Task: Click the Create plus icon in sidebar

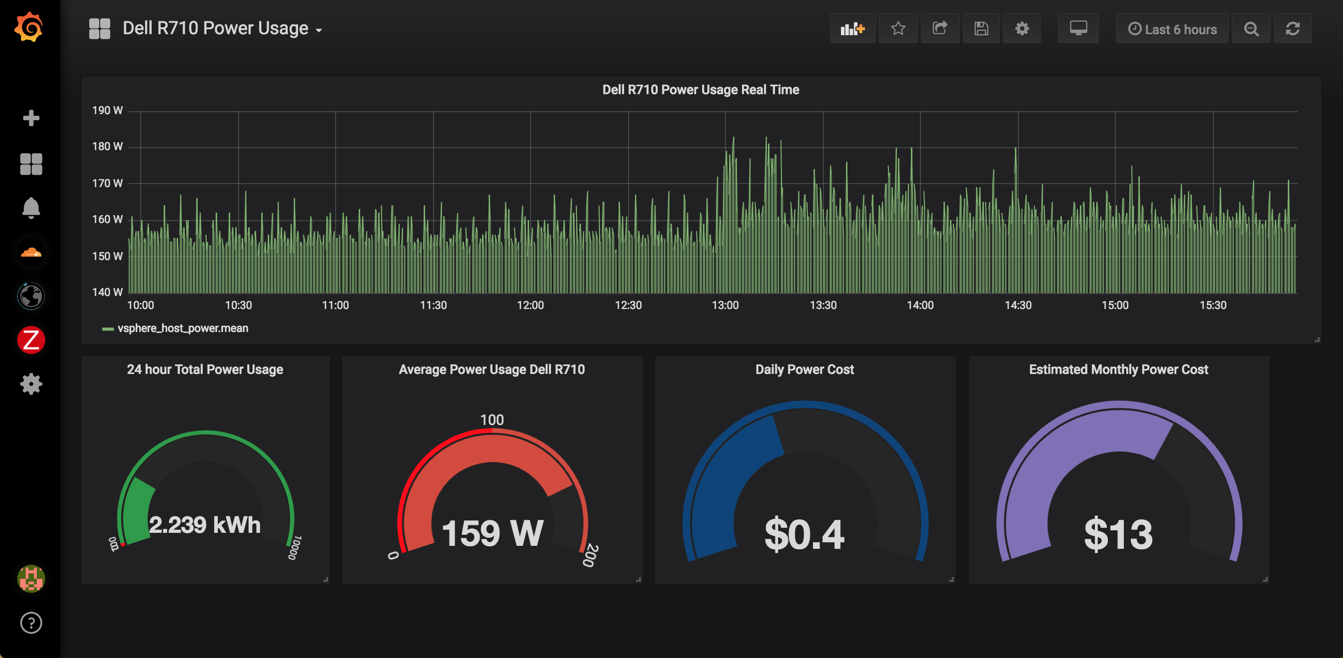Action: 31,118
